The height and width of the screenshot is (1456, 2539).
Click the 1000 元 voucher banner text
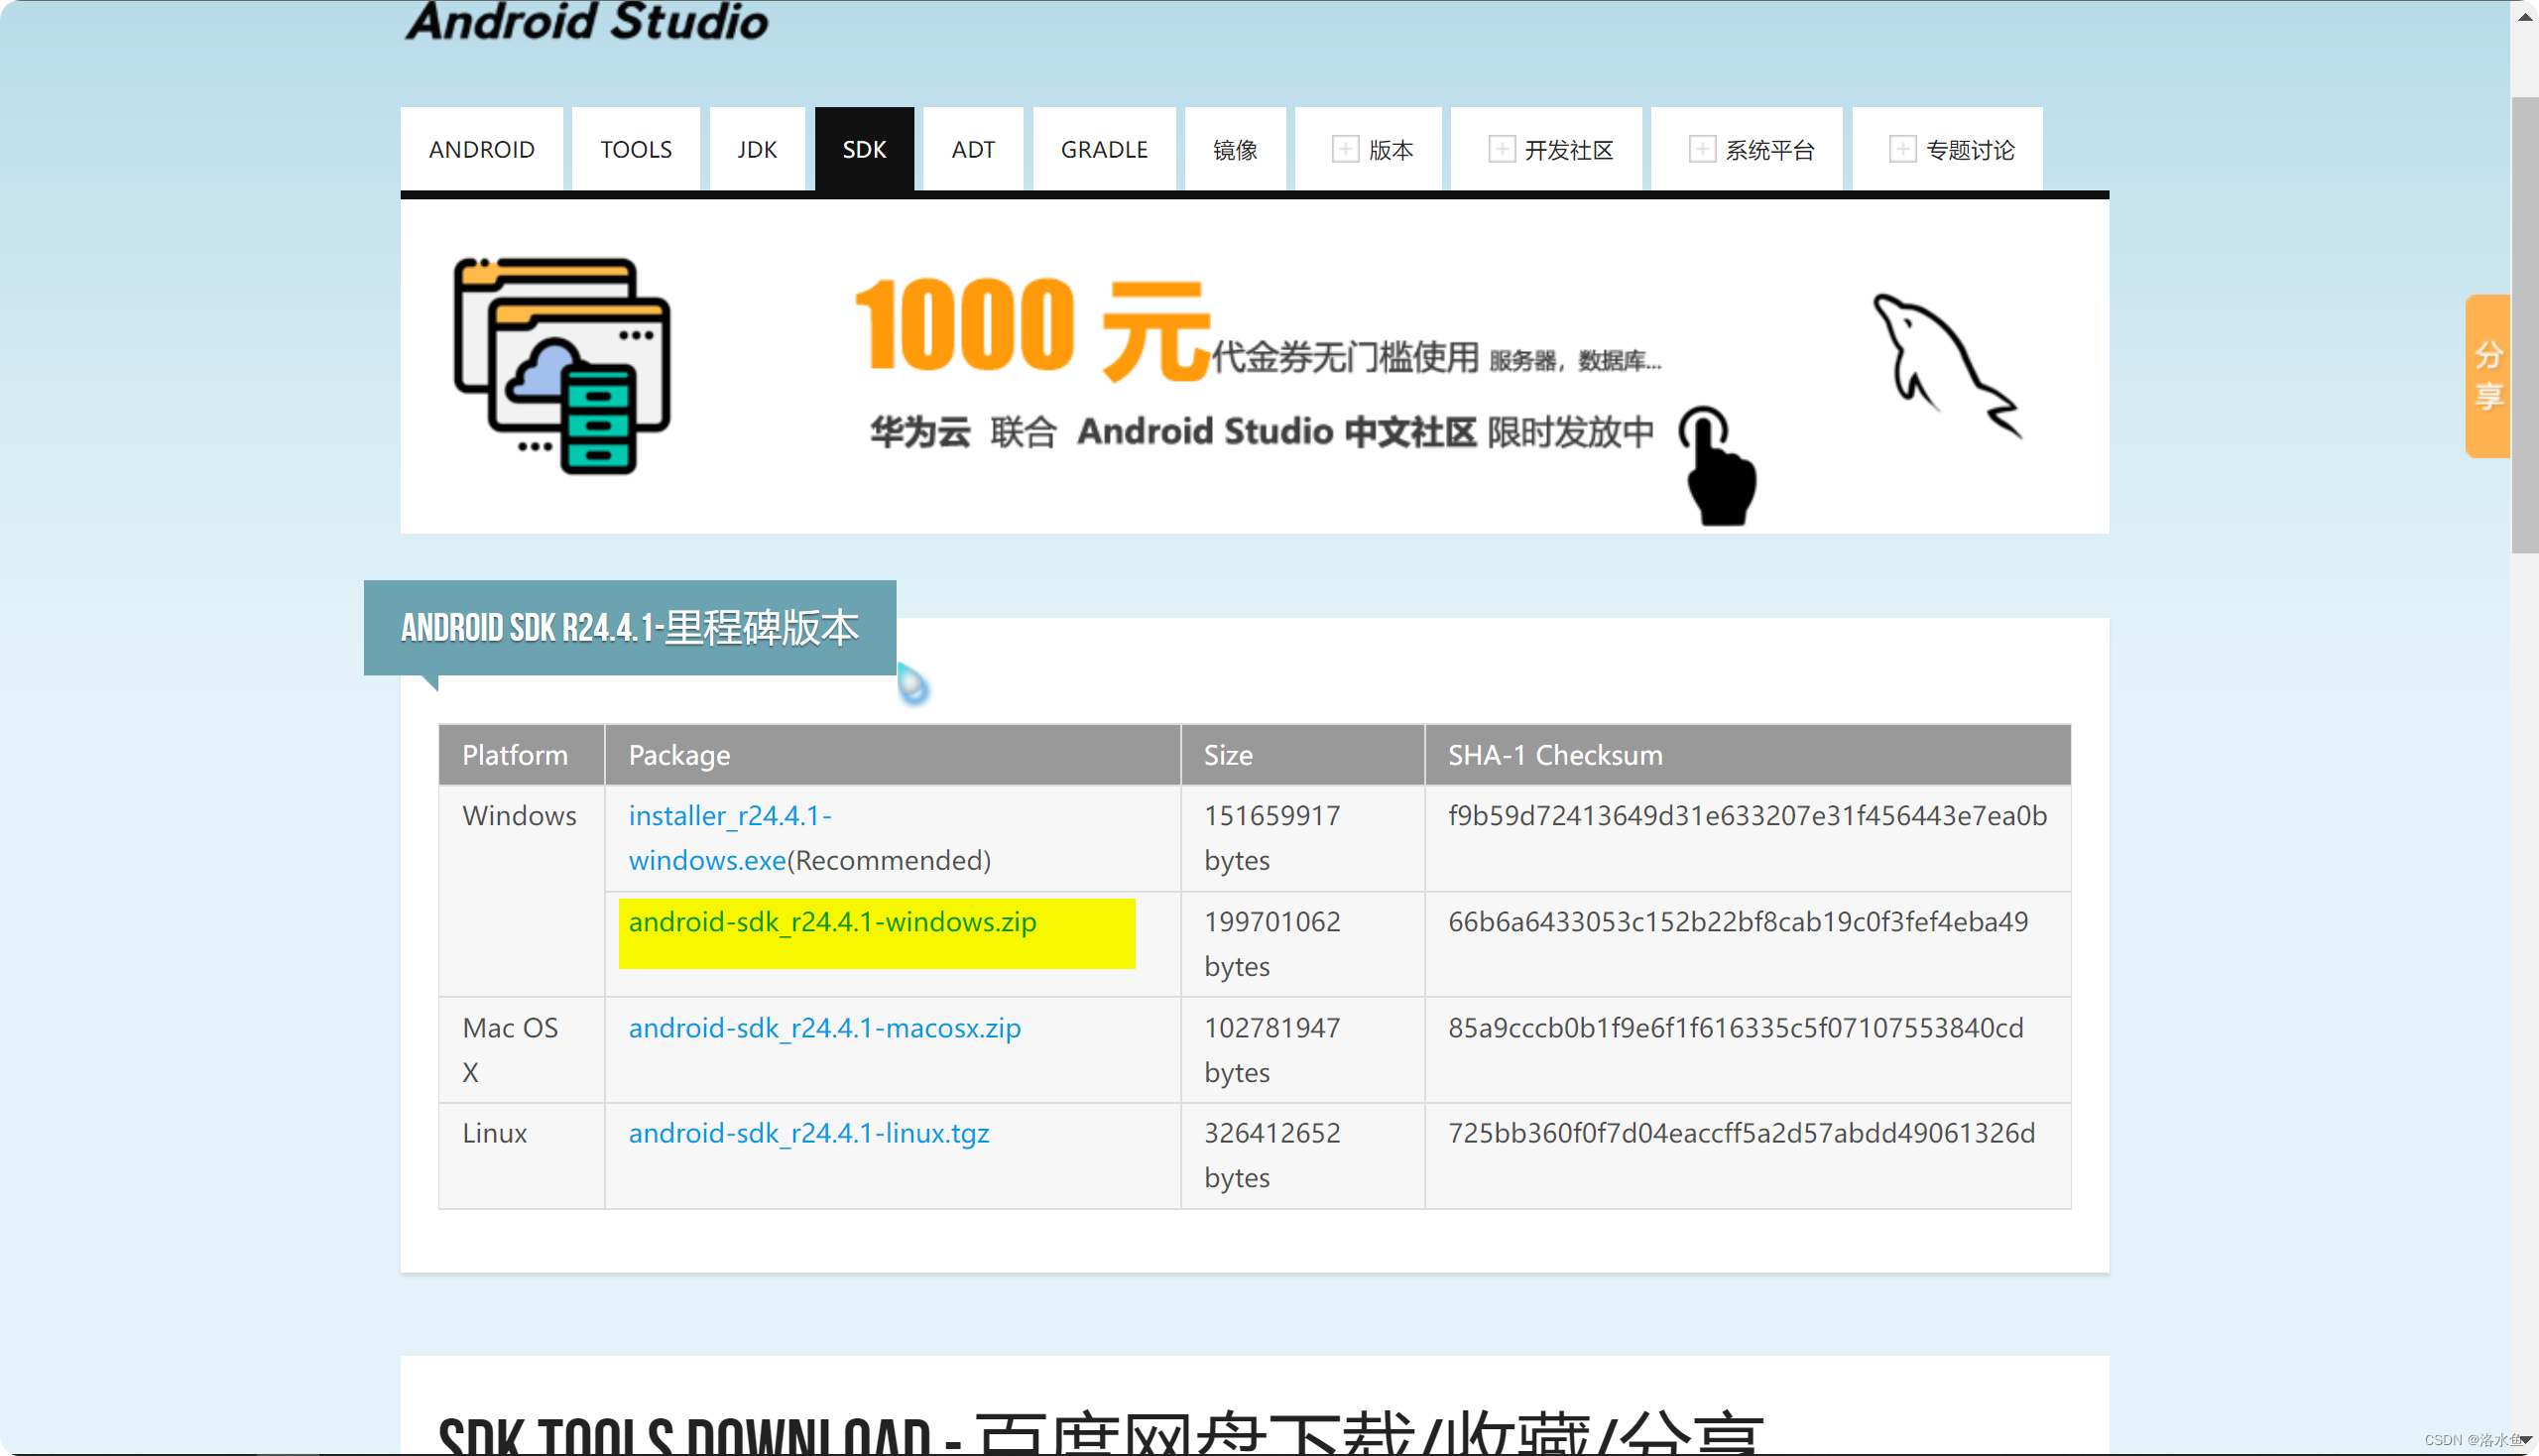pyautogui.click(x=1033, y=328)
